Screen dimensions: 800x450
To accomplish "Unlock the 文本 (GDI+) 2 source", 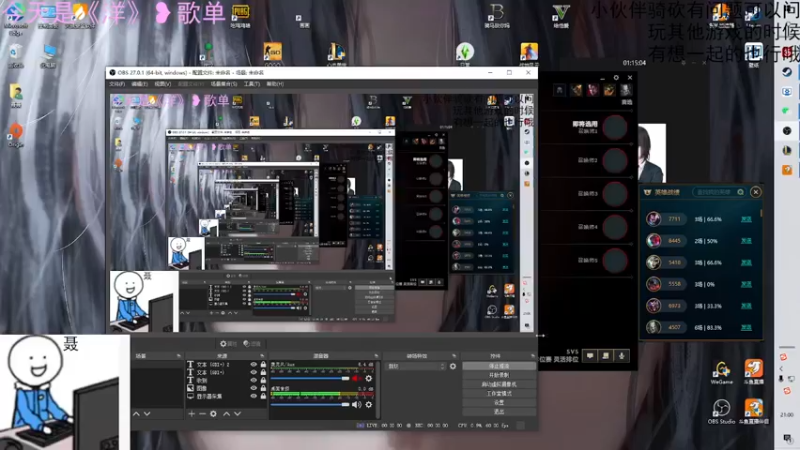I will pyautogui.click(x=263, y=364).
